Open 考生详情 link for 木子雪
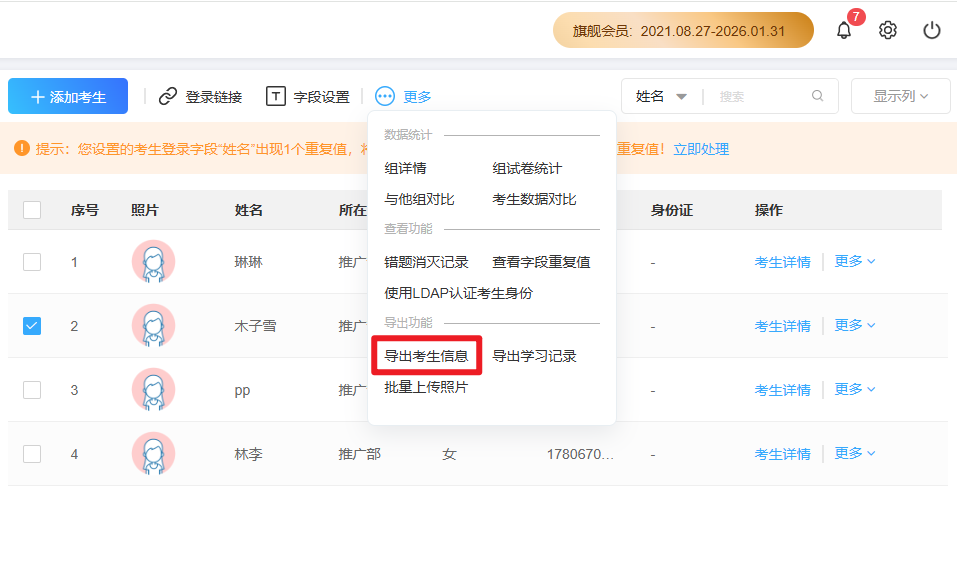The height and width of the screenshot is (566, 957). pos(782,326)
